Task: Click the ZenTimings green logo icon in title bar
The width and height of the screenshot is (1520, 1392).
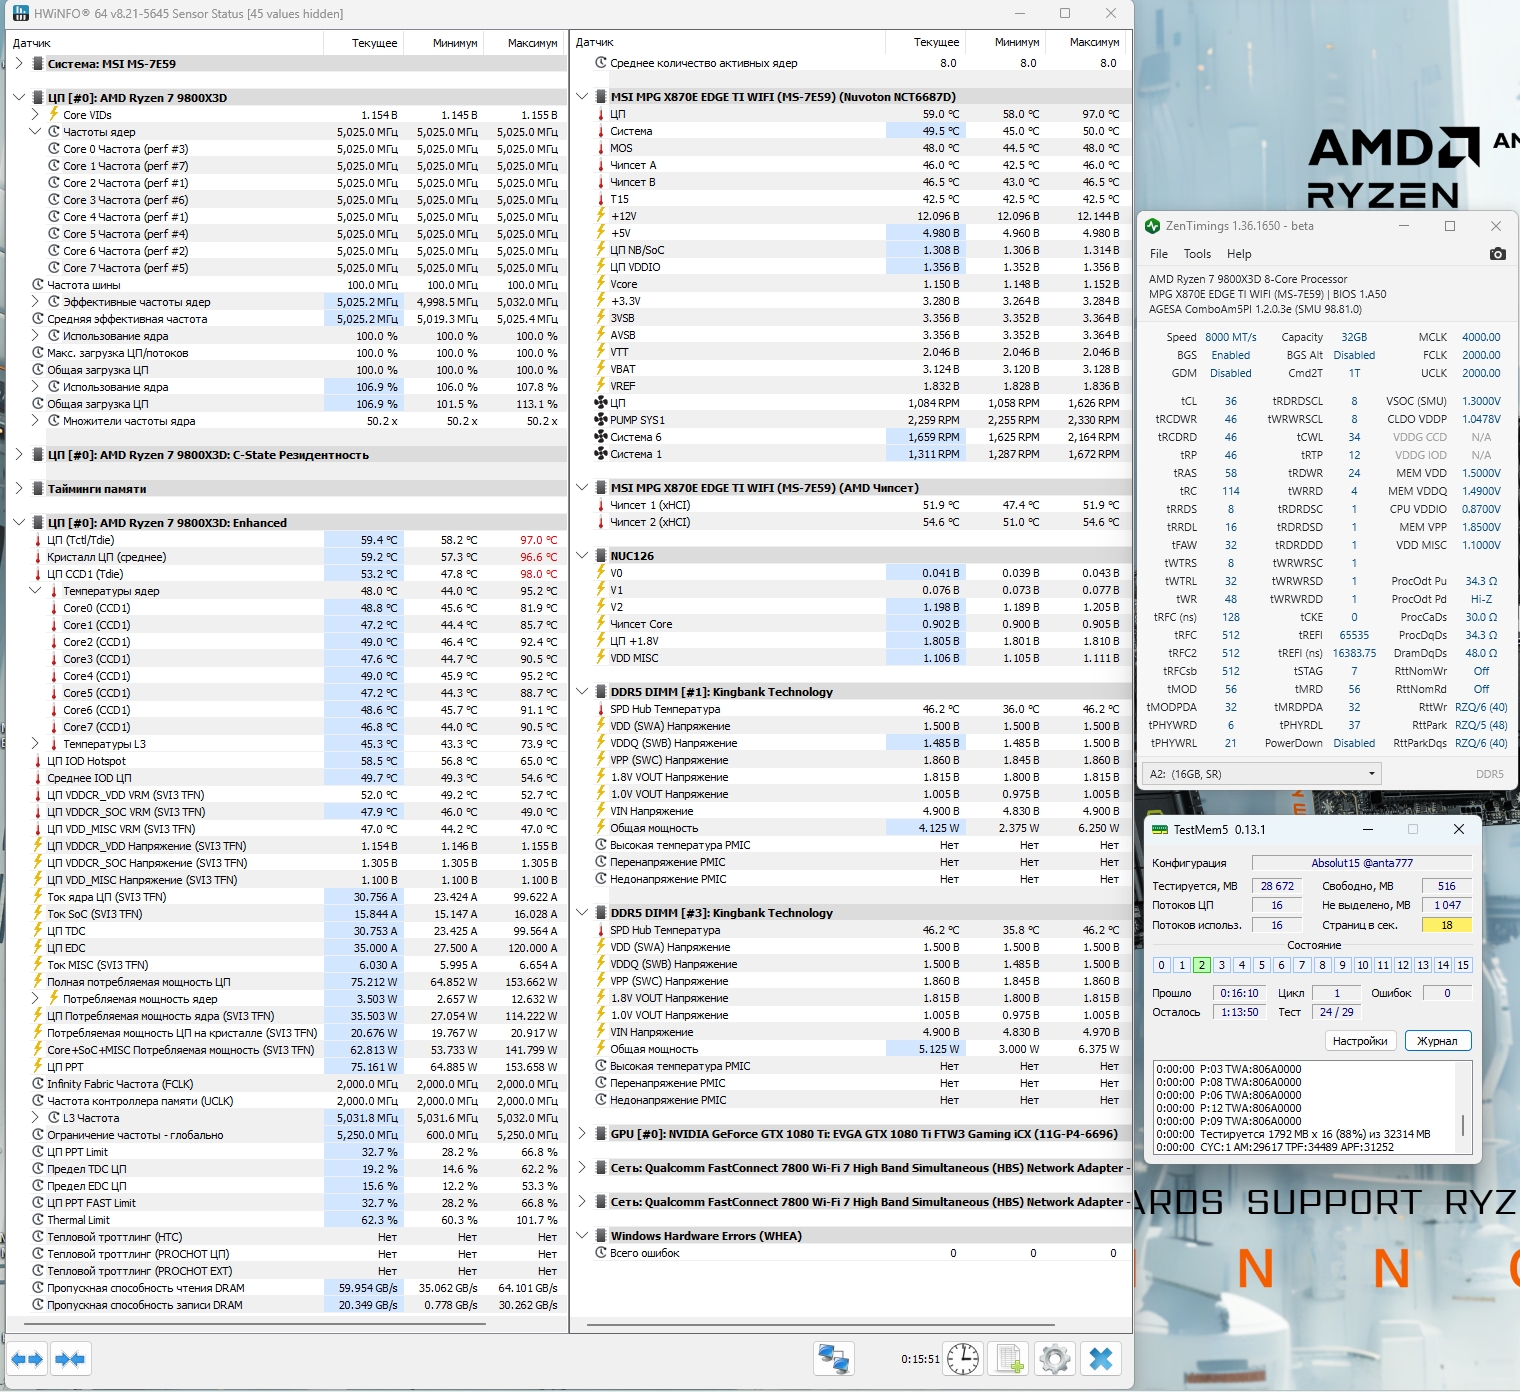Action: click(x=1153, y=226)
